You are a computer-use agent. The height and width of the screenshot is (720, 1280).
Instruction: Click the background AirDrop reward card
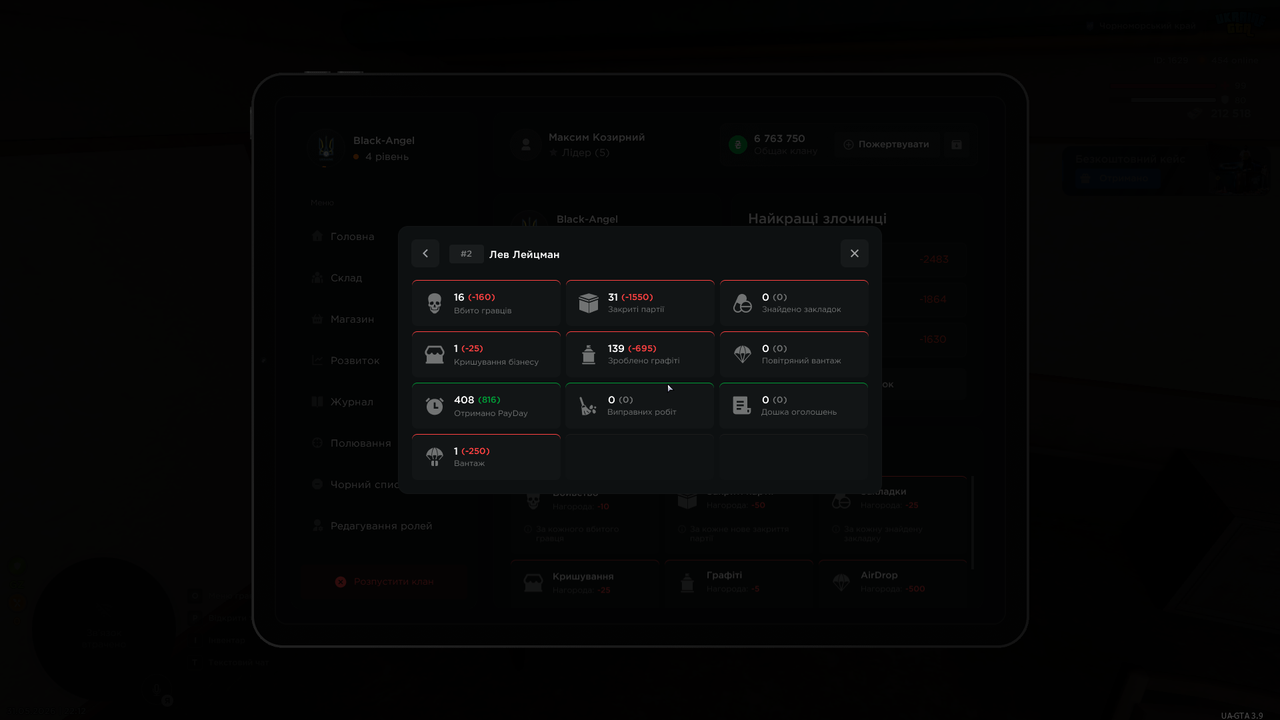click(894, 583)
